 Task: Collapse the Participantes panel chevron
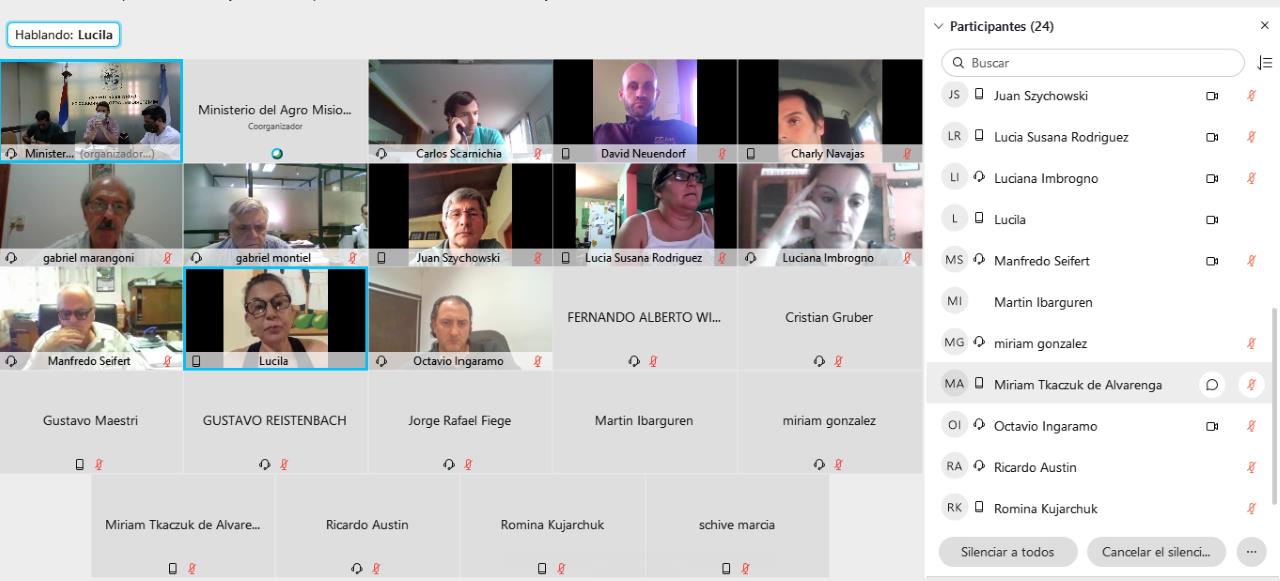(938, 26)
